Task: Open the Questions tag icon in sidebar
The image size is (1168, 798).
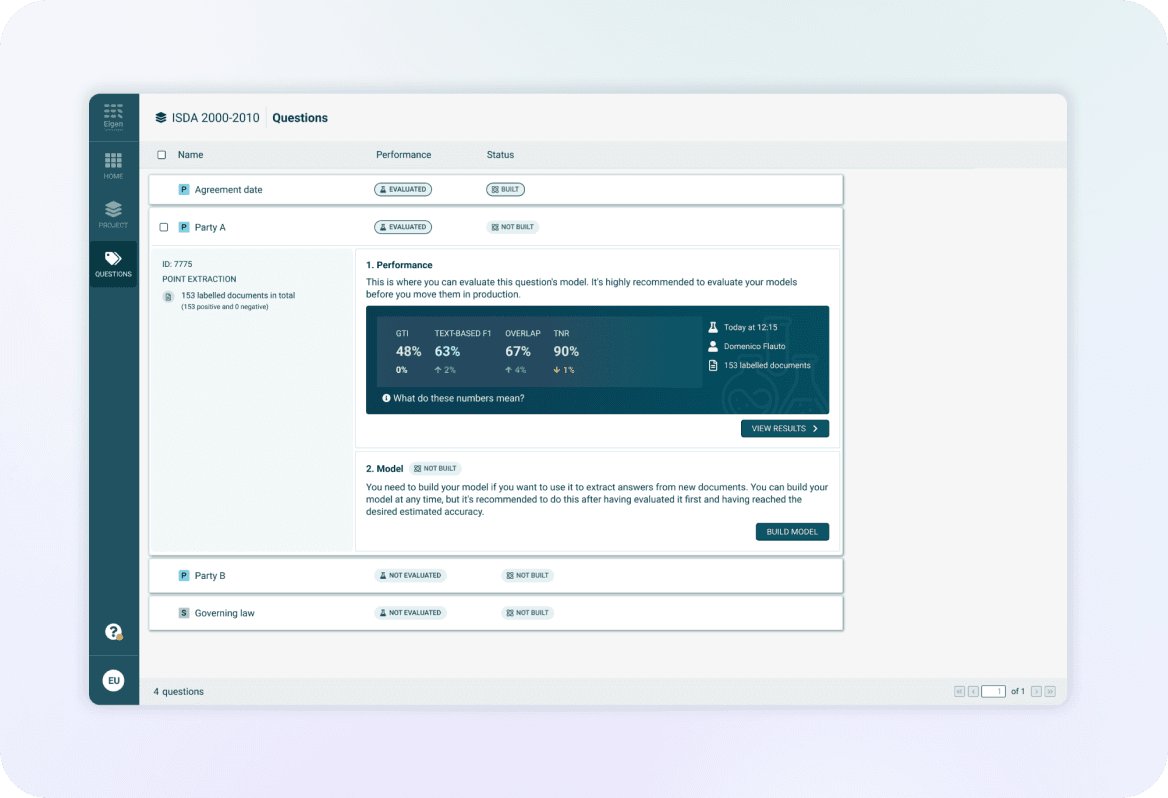Action: 113,264
